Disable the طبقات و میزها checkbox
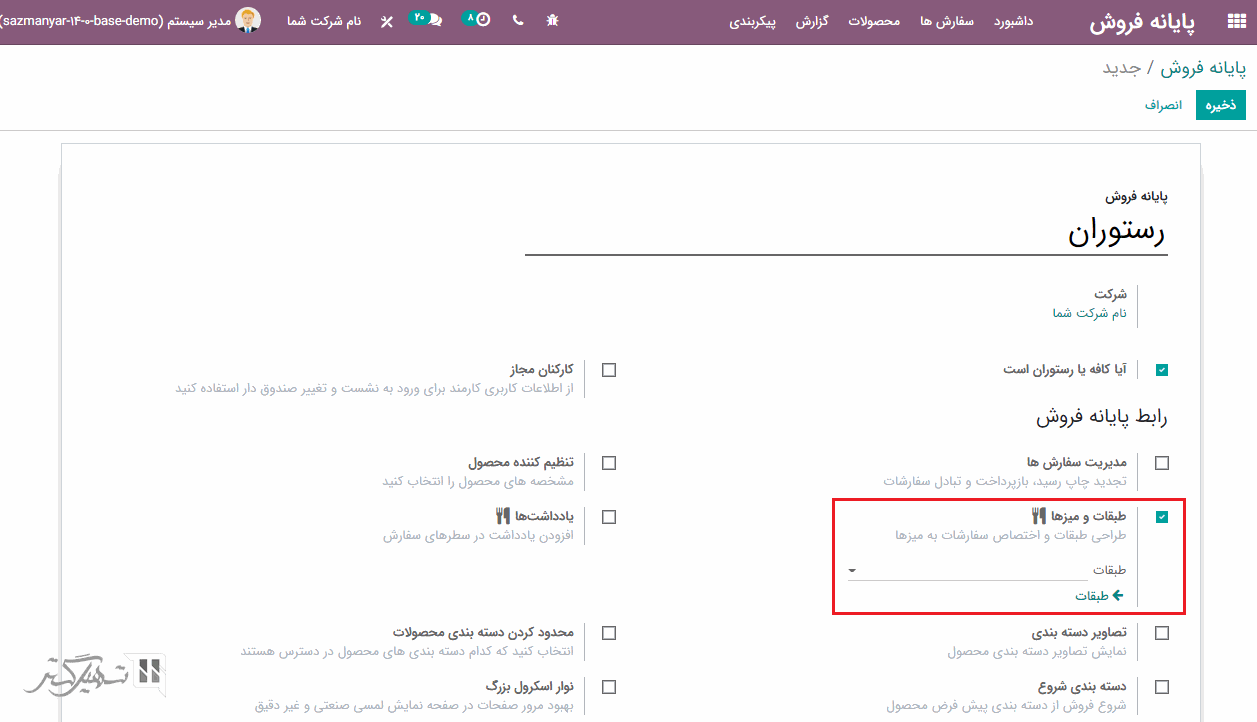1257x722 pixels. point(1161,517)
